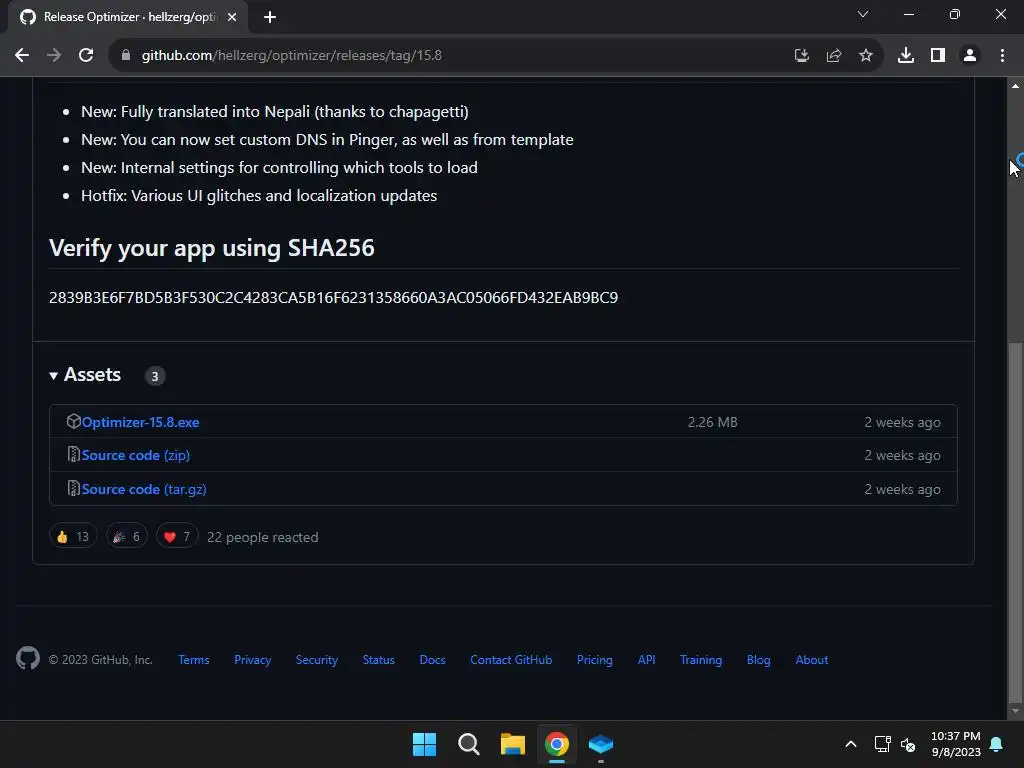Open the Chrome profile avatar
The height and width of the screenshot is (768, 1024).
point(970,56)
